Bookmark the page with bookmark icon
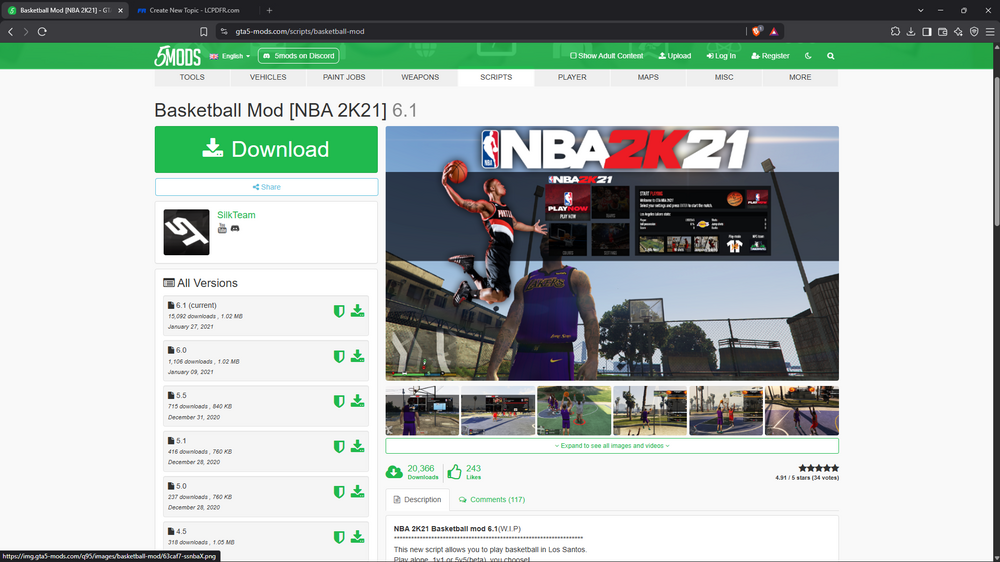1000x562 pixels. click(x=203, y=31)
